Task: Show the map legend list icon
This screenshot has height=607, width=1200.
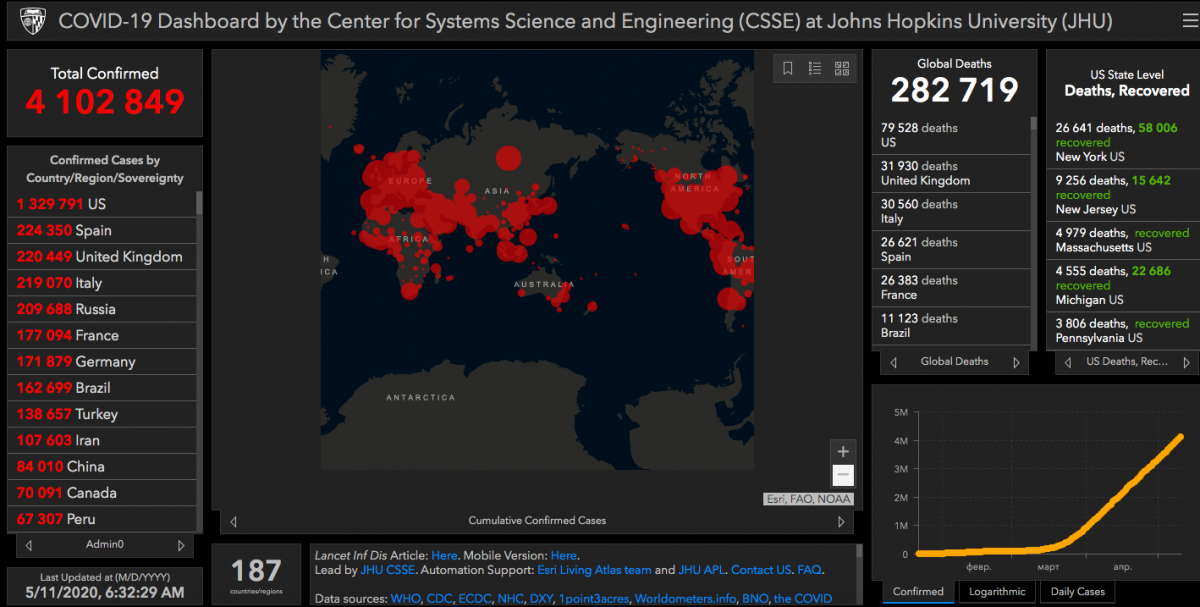Action: [x=815, y=69]
